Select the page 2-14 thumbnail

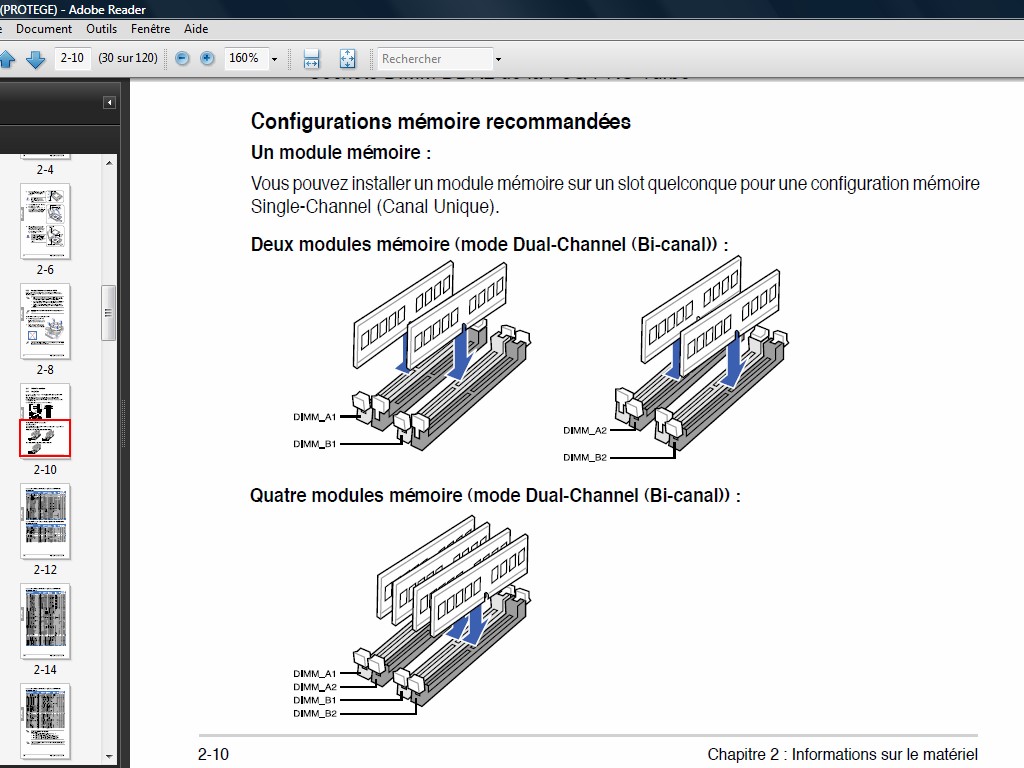(45, 621)
